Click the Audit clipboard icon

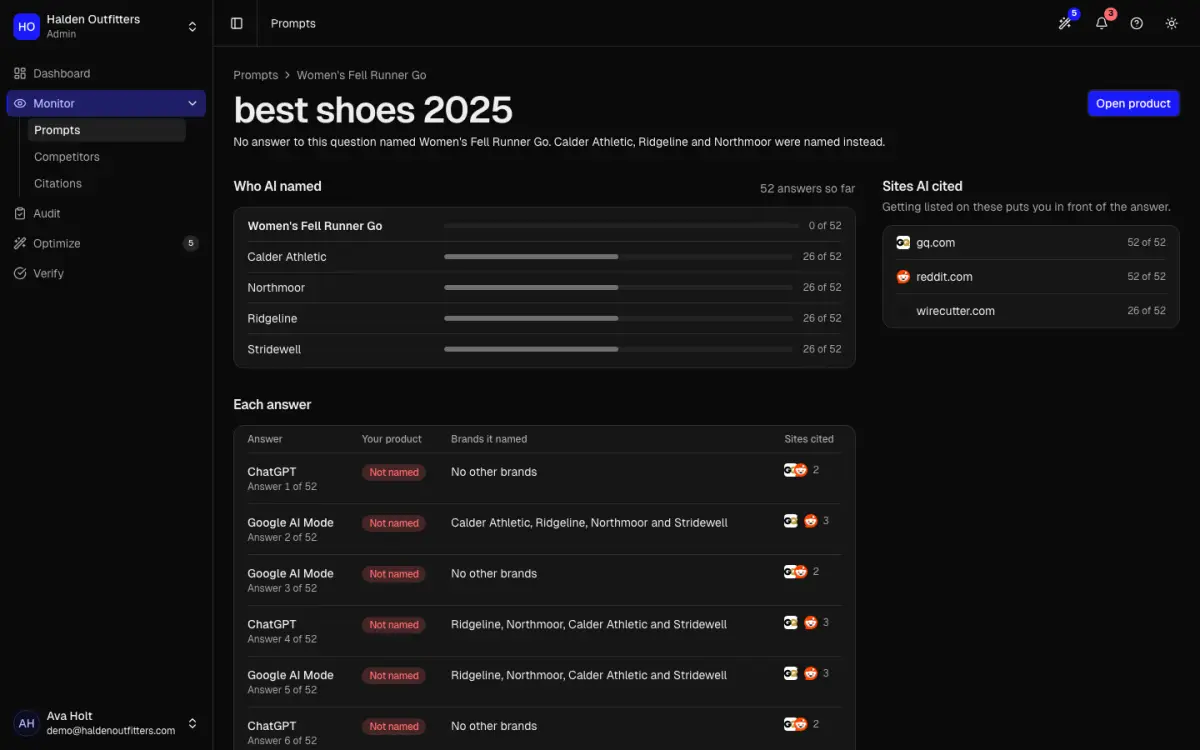point(20,213)
